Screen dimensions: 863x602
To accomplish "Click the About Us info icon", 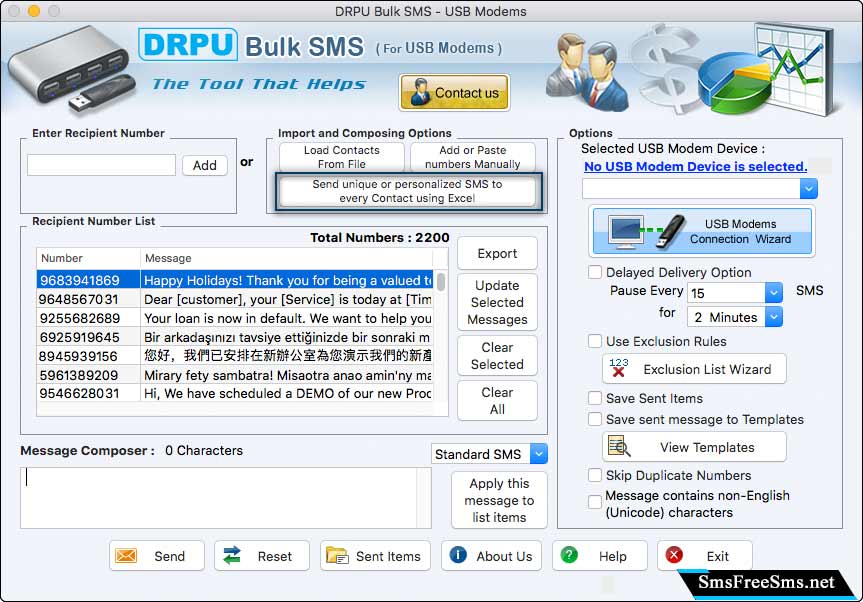I will (458, 556).
